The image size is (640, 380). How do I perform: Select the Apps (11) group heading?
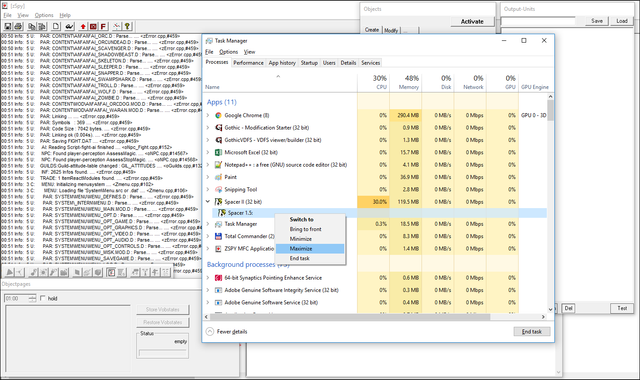222,102
